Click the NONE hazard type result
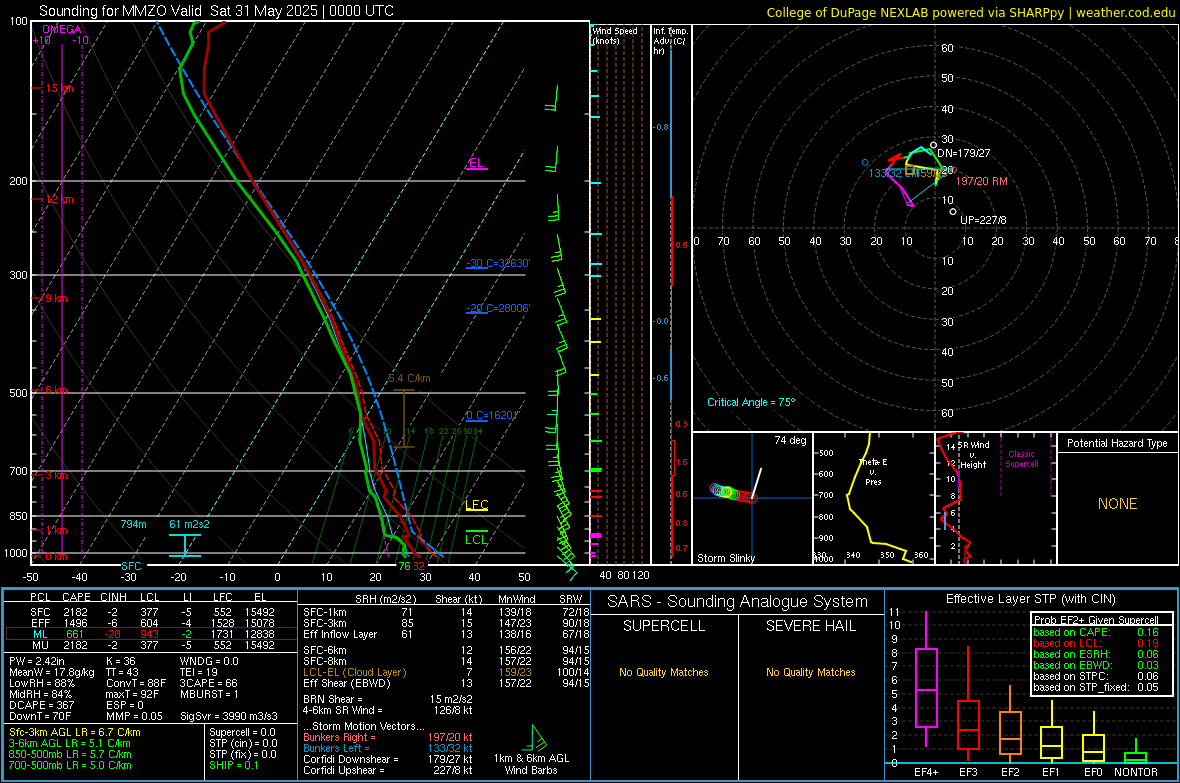Image resolution: width=1180 pixels, height=783 pixels. [1117, 504]
